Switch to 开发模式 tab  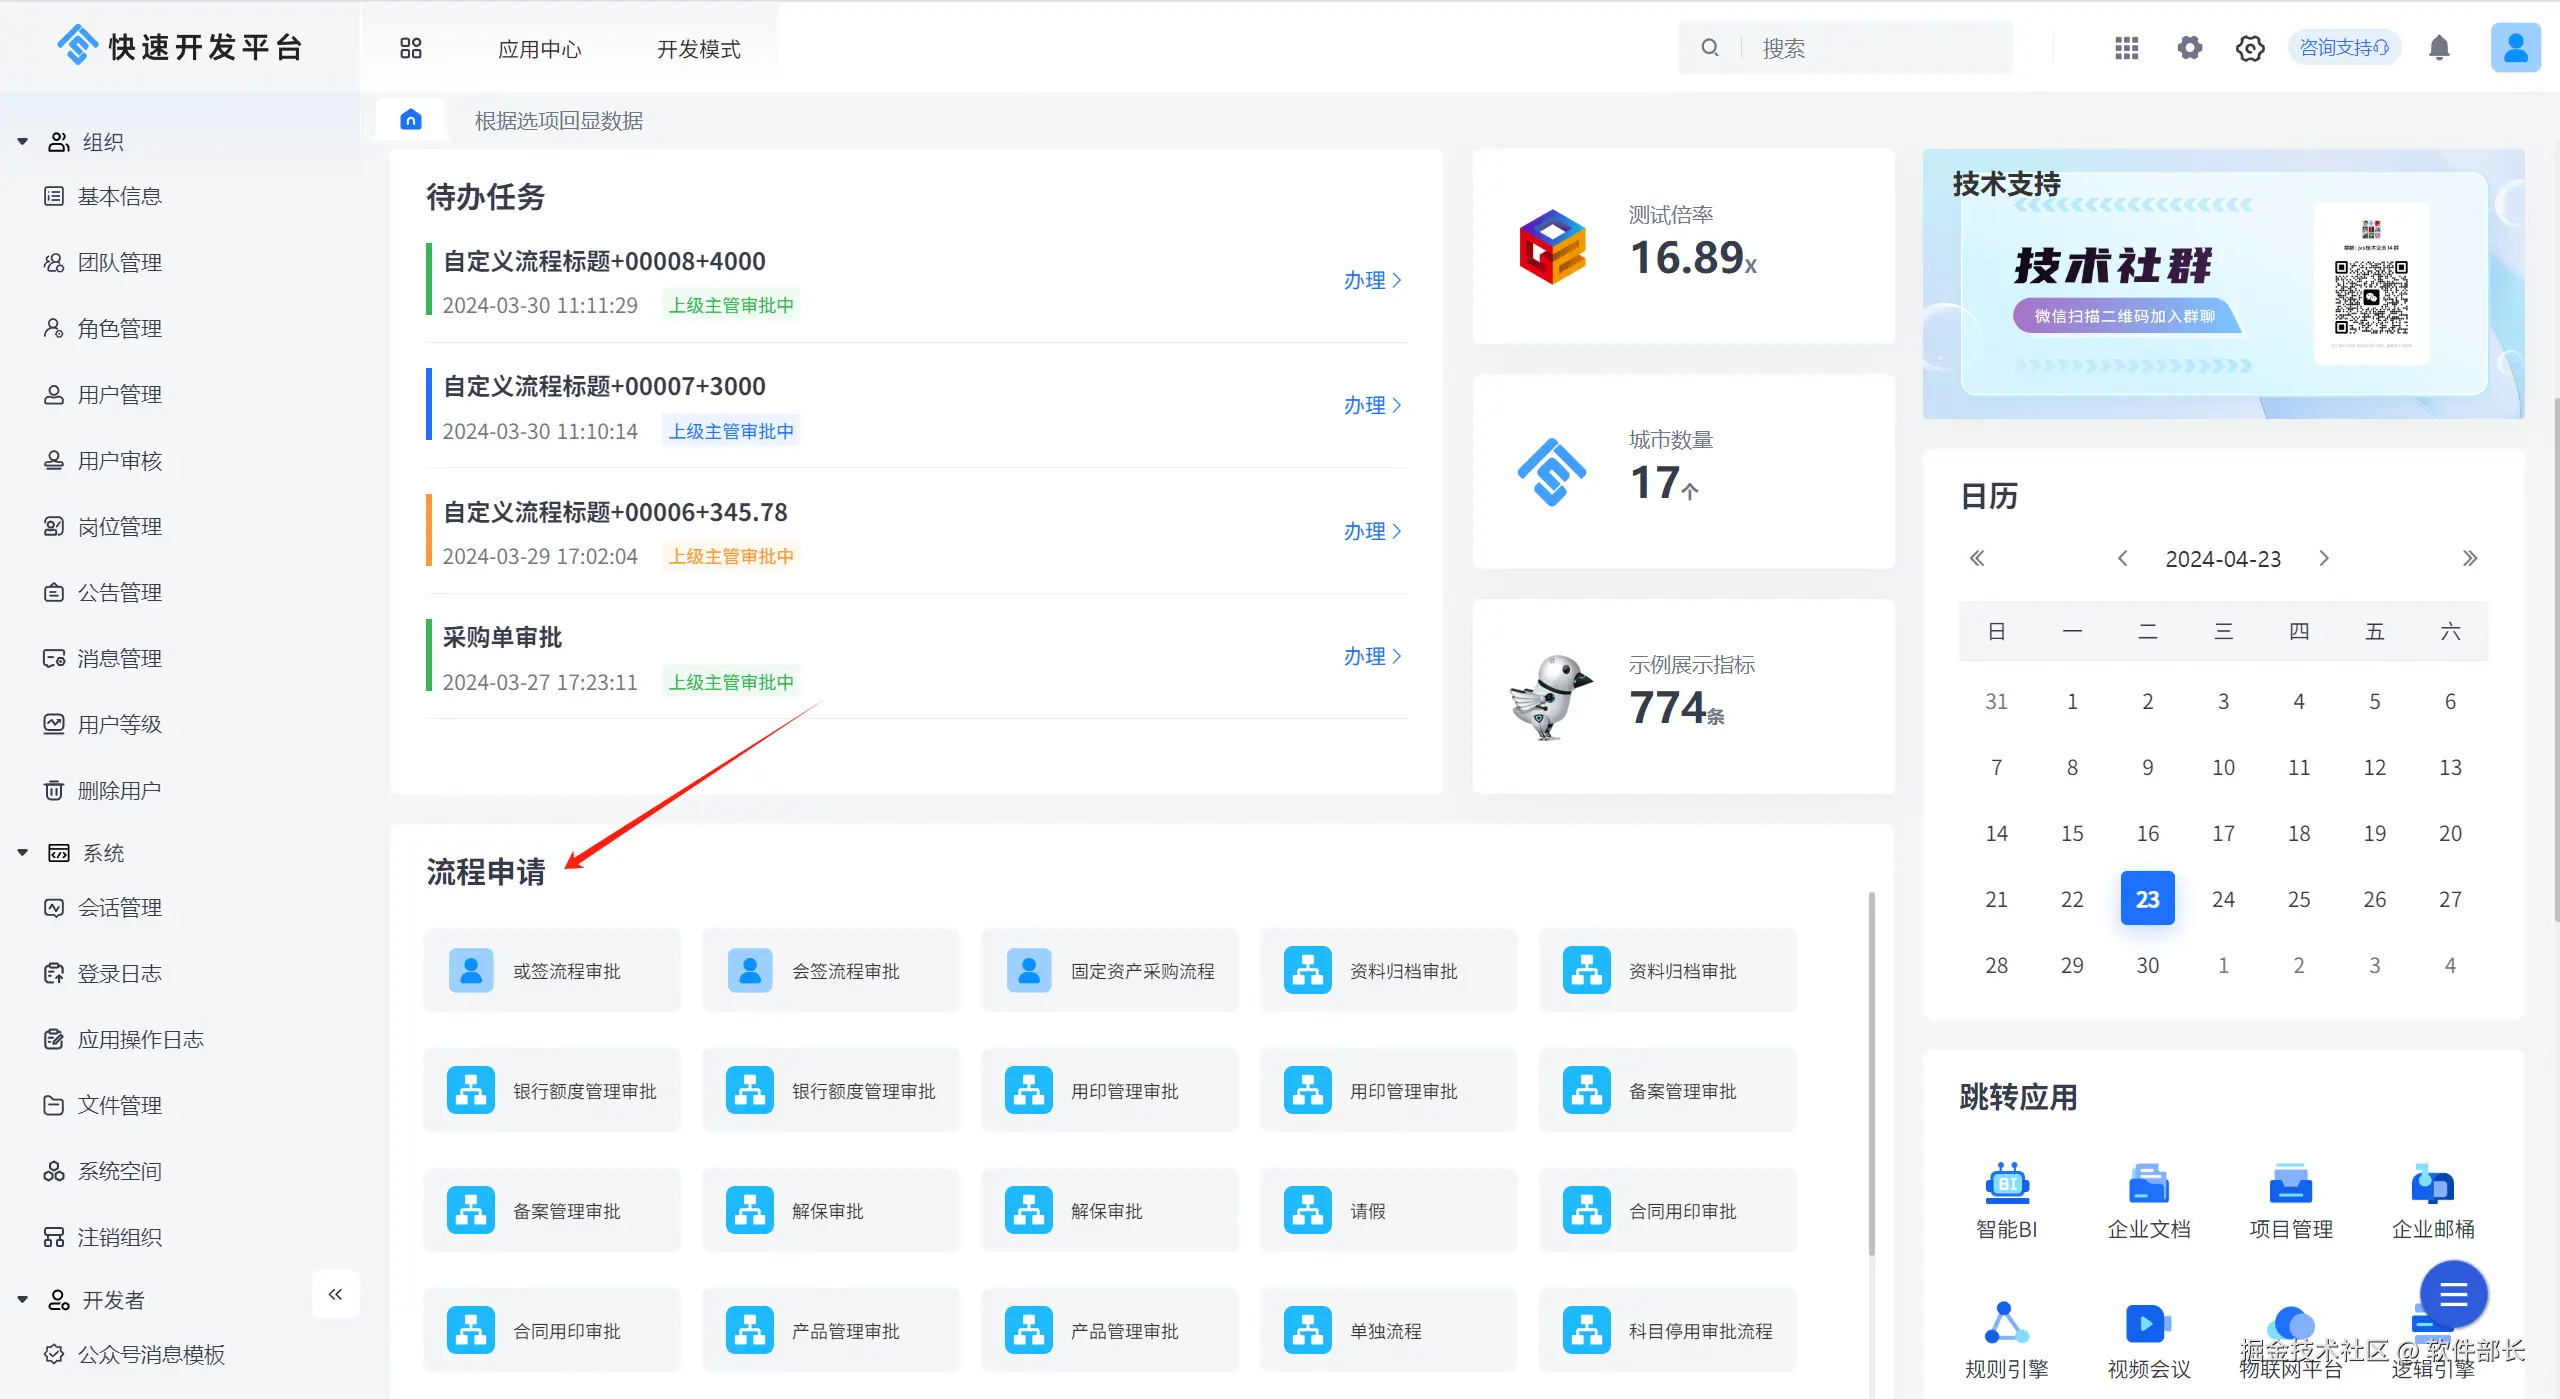[698, 49]
